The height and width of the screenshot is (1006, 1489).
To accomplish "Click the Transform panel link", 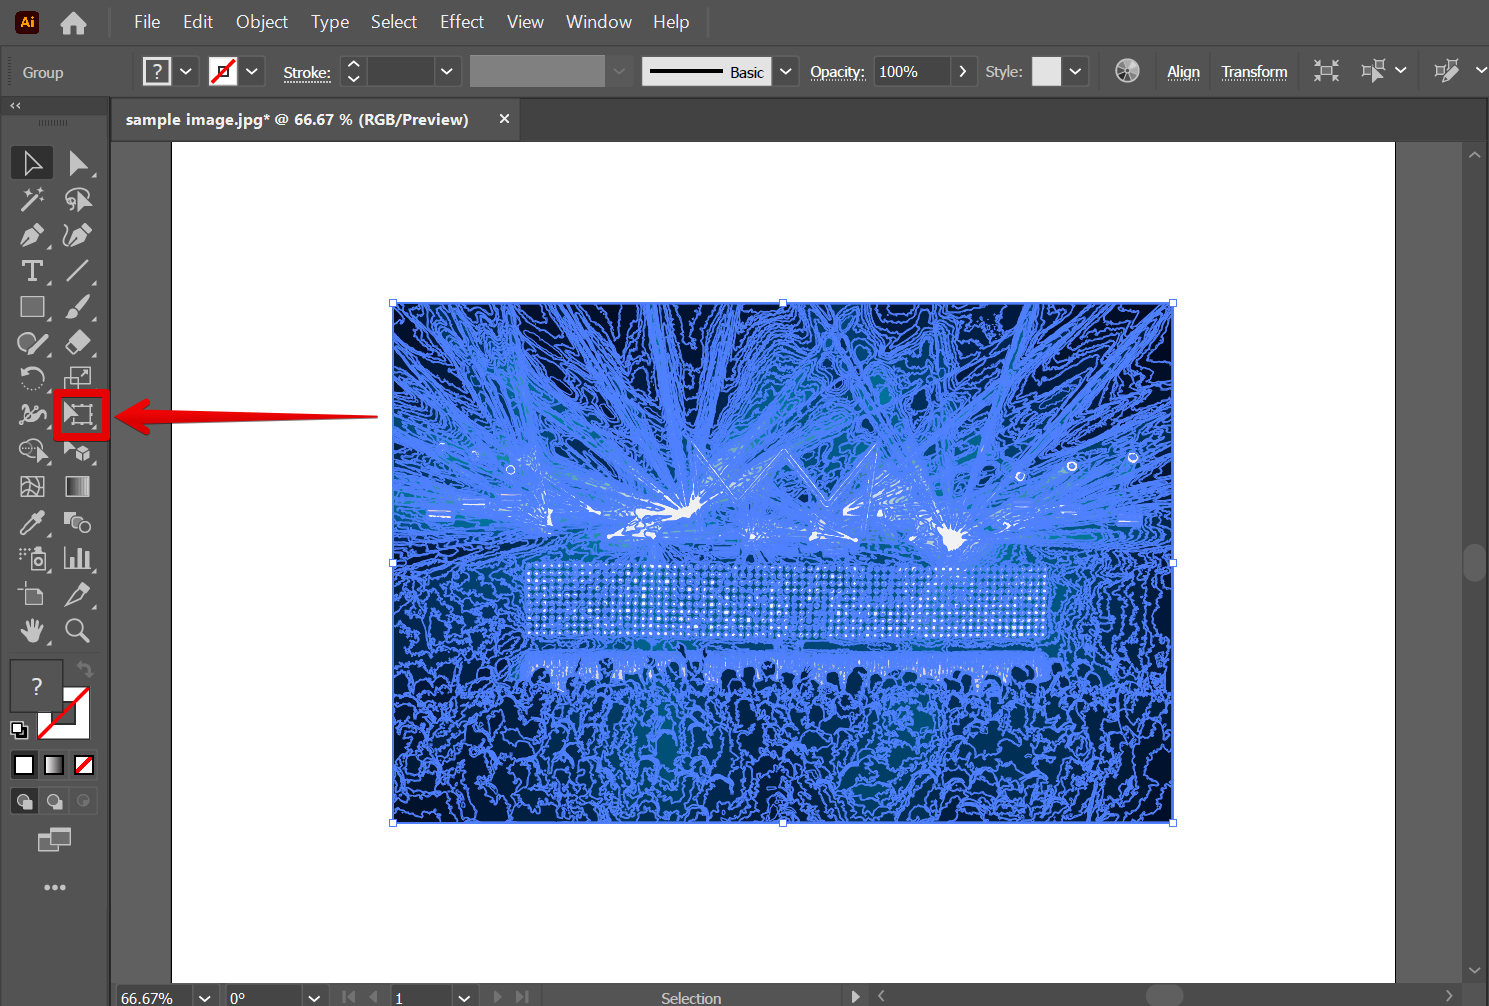I will click(1254, 72).
